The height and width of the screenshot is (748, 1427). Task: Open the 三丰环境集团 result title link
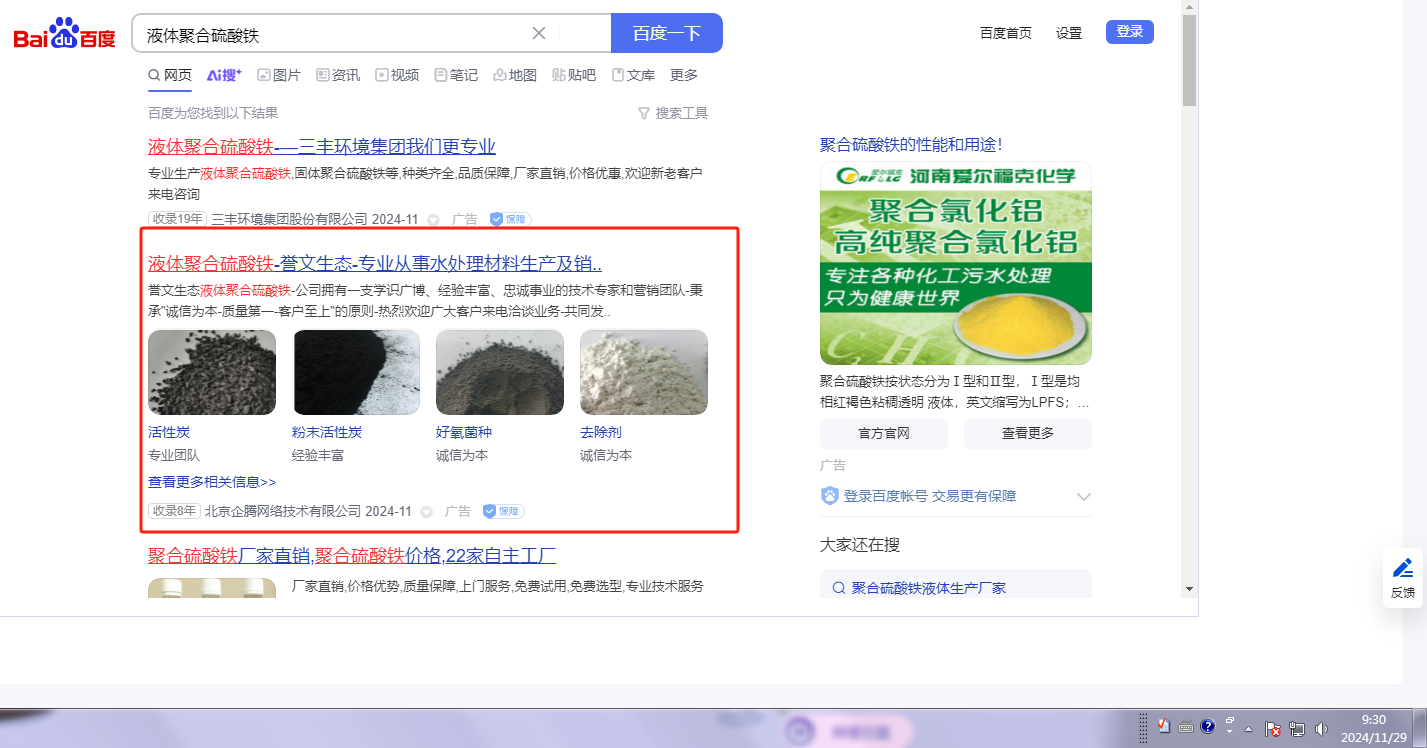pos(322,147)
